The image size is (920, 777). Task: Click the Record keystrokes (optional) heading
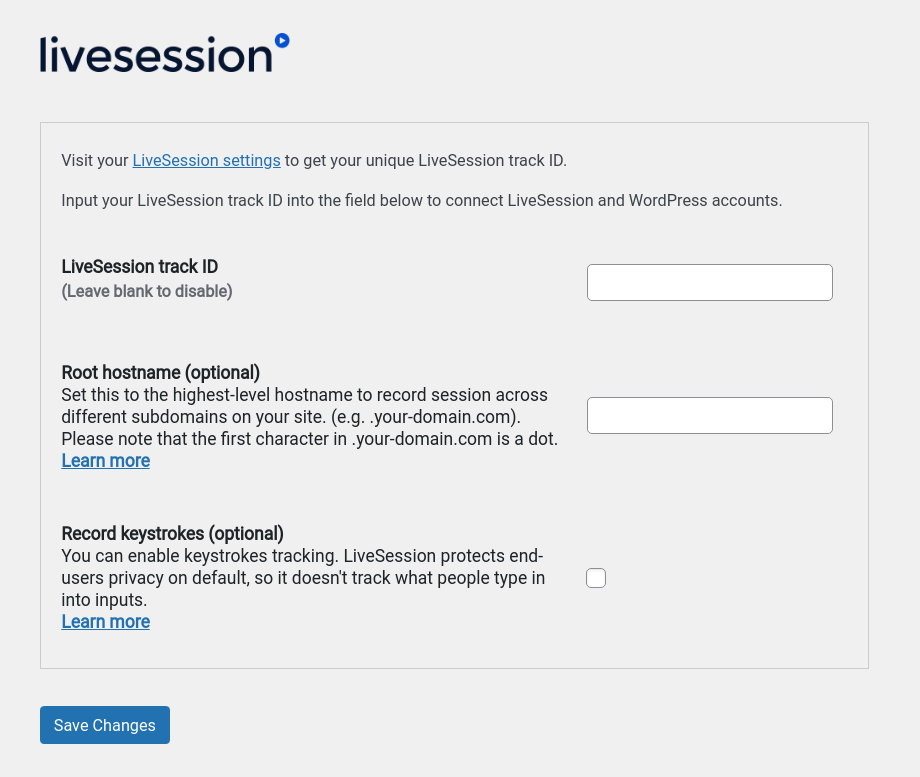tap(172, 533)
